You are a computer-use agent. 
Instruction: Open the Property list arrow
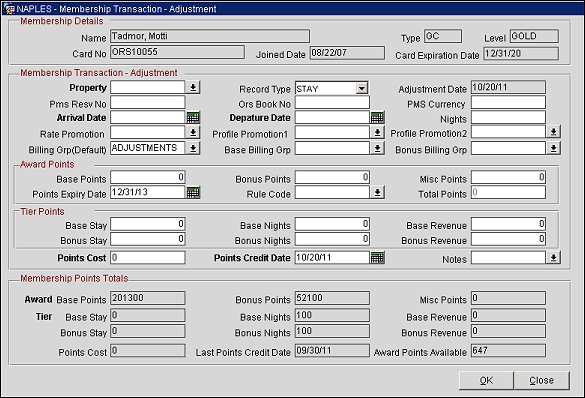pos(193,87)
